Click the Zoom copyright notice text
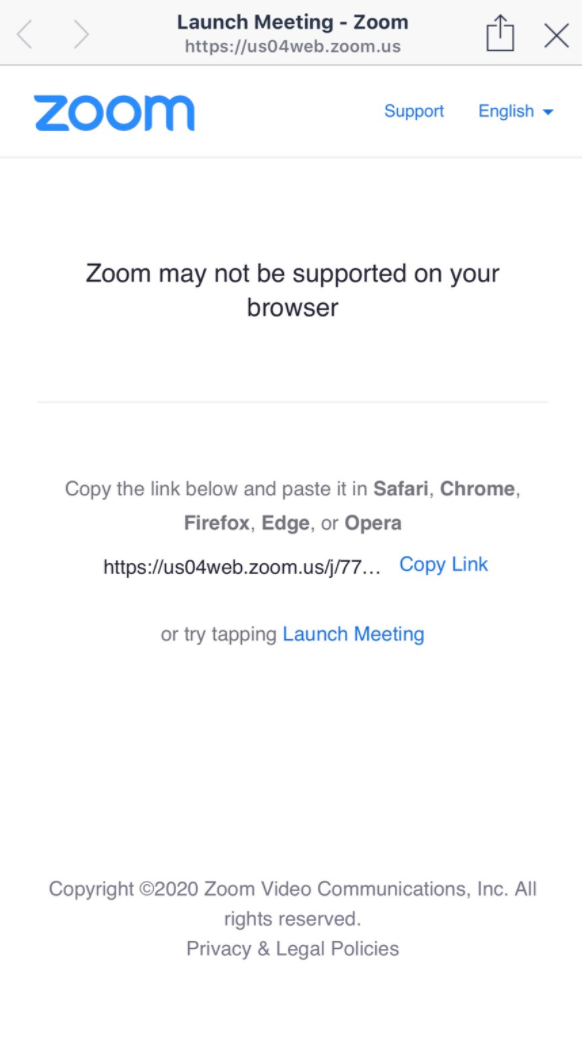 click(x=293, y=904)
